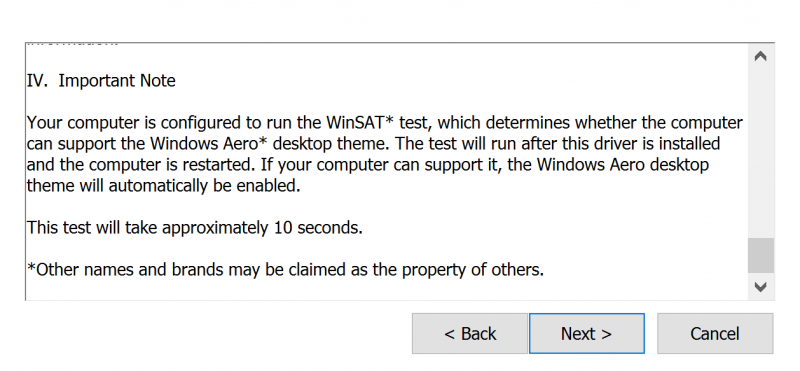
Task: Click the scrollbar up arrow
Action: pos(761,56)
